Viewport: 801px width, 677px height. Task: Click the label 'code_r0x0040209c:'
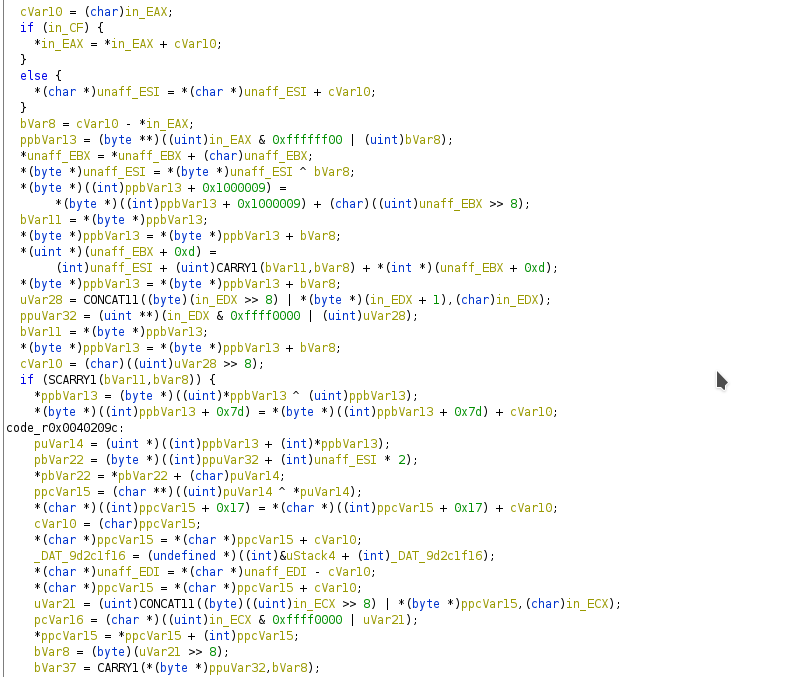click(x=65, y=428)
